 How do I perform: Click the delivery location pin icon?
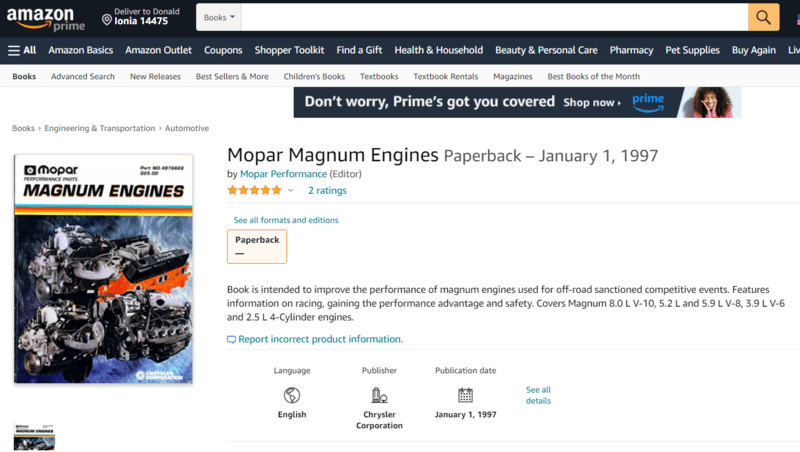coord(107,20)
